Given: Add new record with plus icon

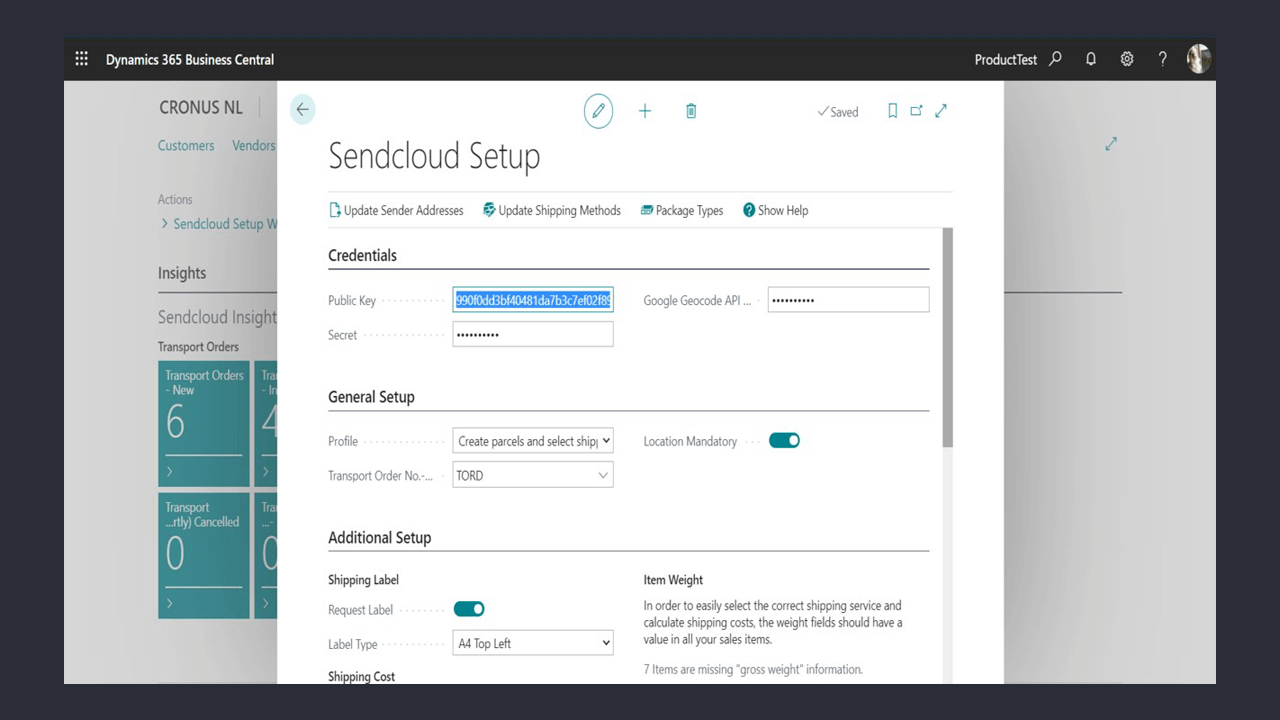Looking at the screenshot, I should click(645, 111).
